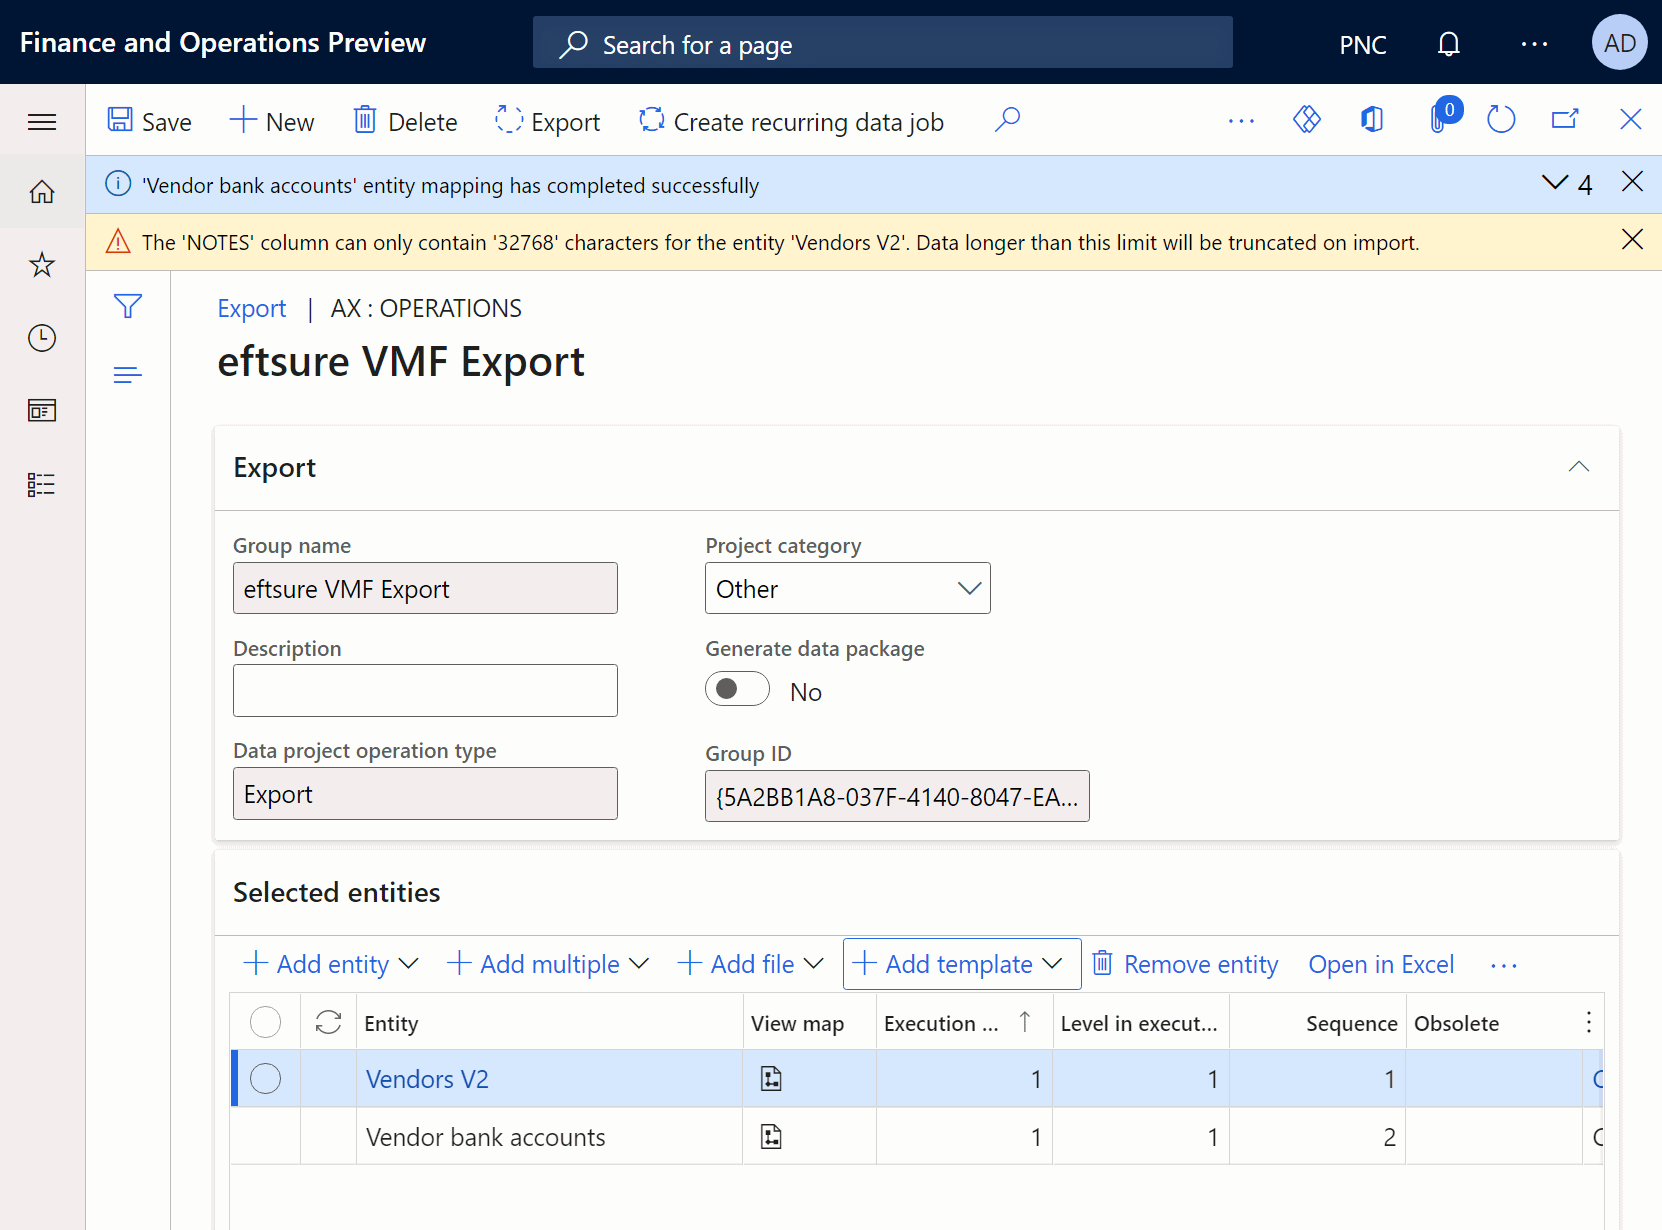1662x1230 pixels.
Task: Toggle select-all circle in grid header
Action: pos(265,1022)
